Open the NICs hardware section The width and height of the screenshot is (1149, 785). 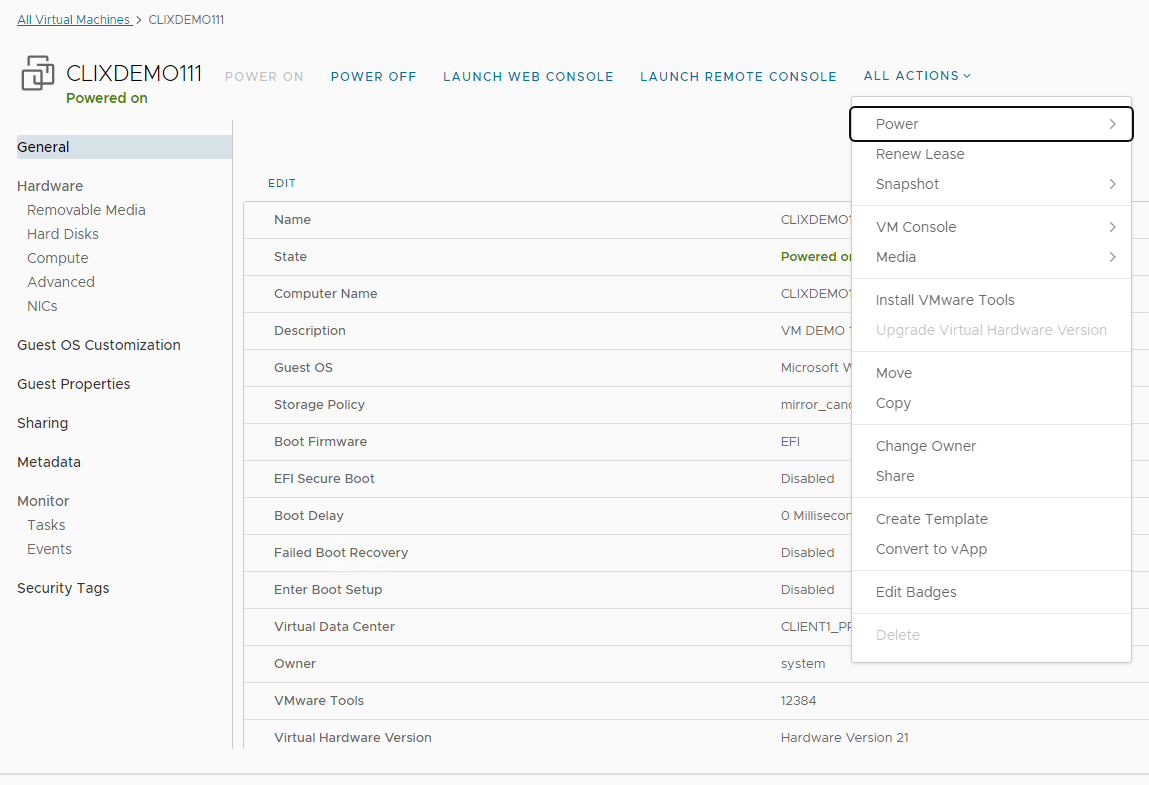pyautogui.click(x=42, y=306)
